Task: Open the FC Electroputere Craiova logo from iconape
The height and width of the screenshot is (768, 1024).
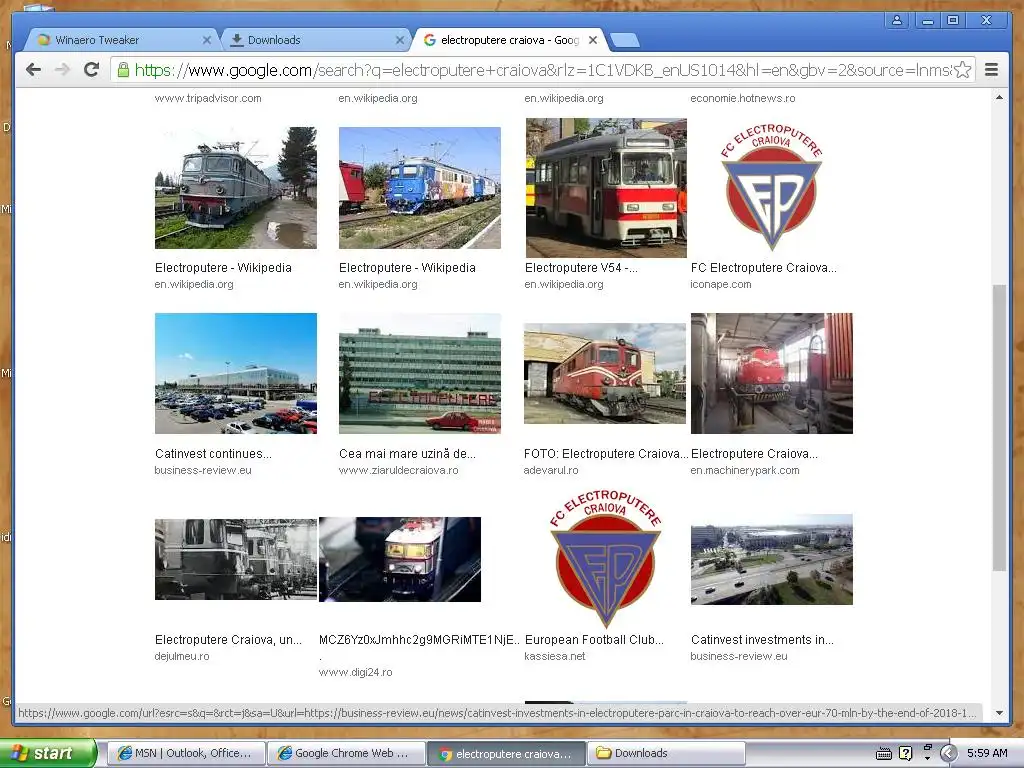Action: pyautogui.click(x=771, y=188)
